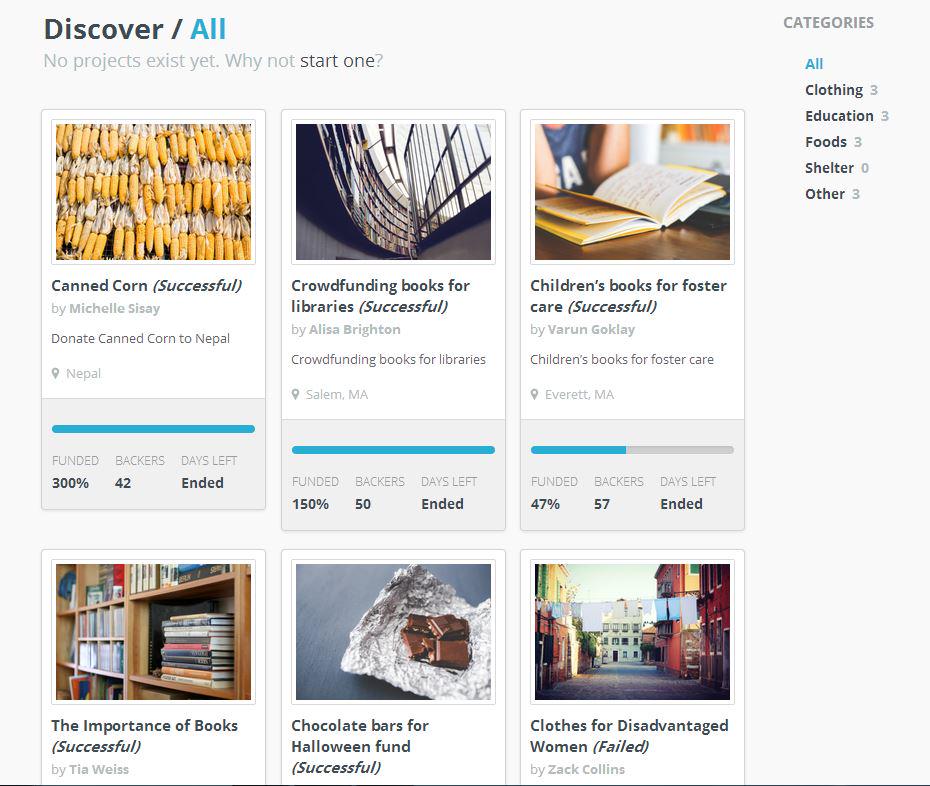This screenshot has width=930, height=786.
Task: Click the '300%' funded value
Action: (x=70, y=483)
